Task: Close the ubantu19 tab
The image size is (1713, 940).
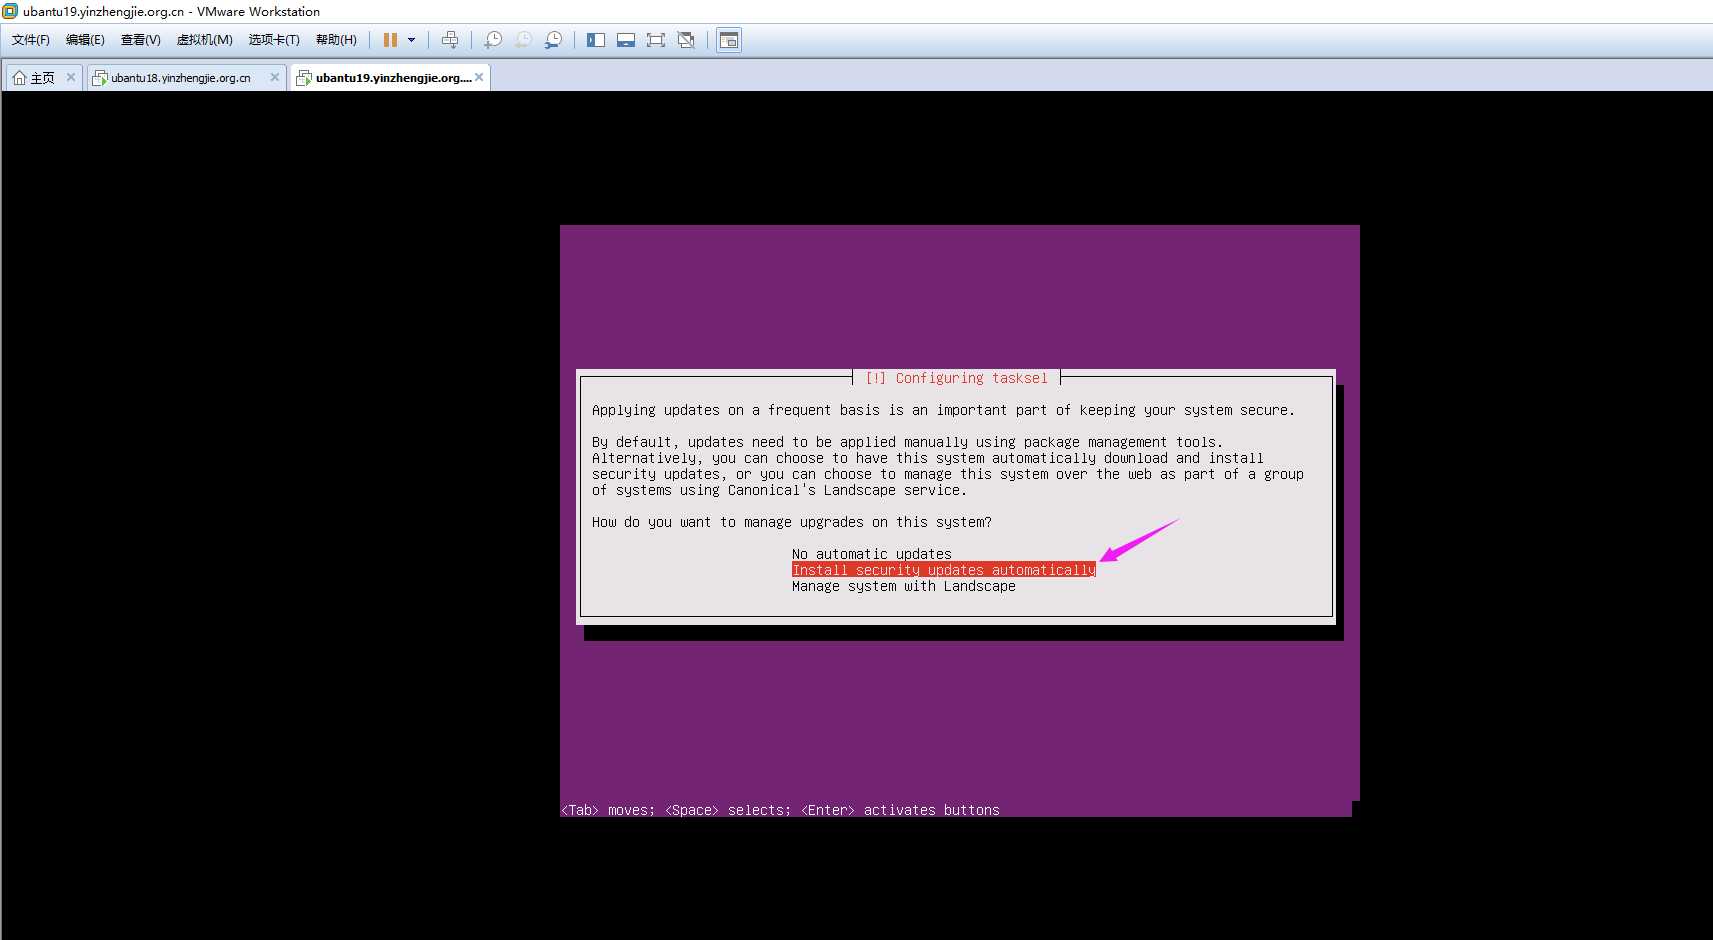Action: (479, 77)
